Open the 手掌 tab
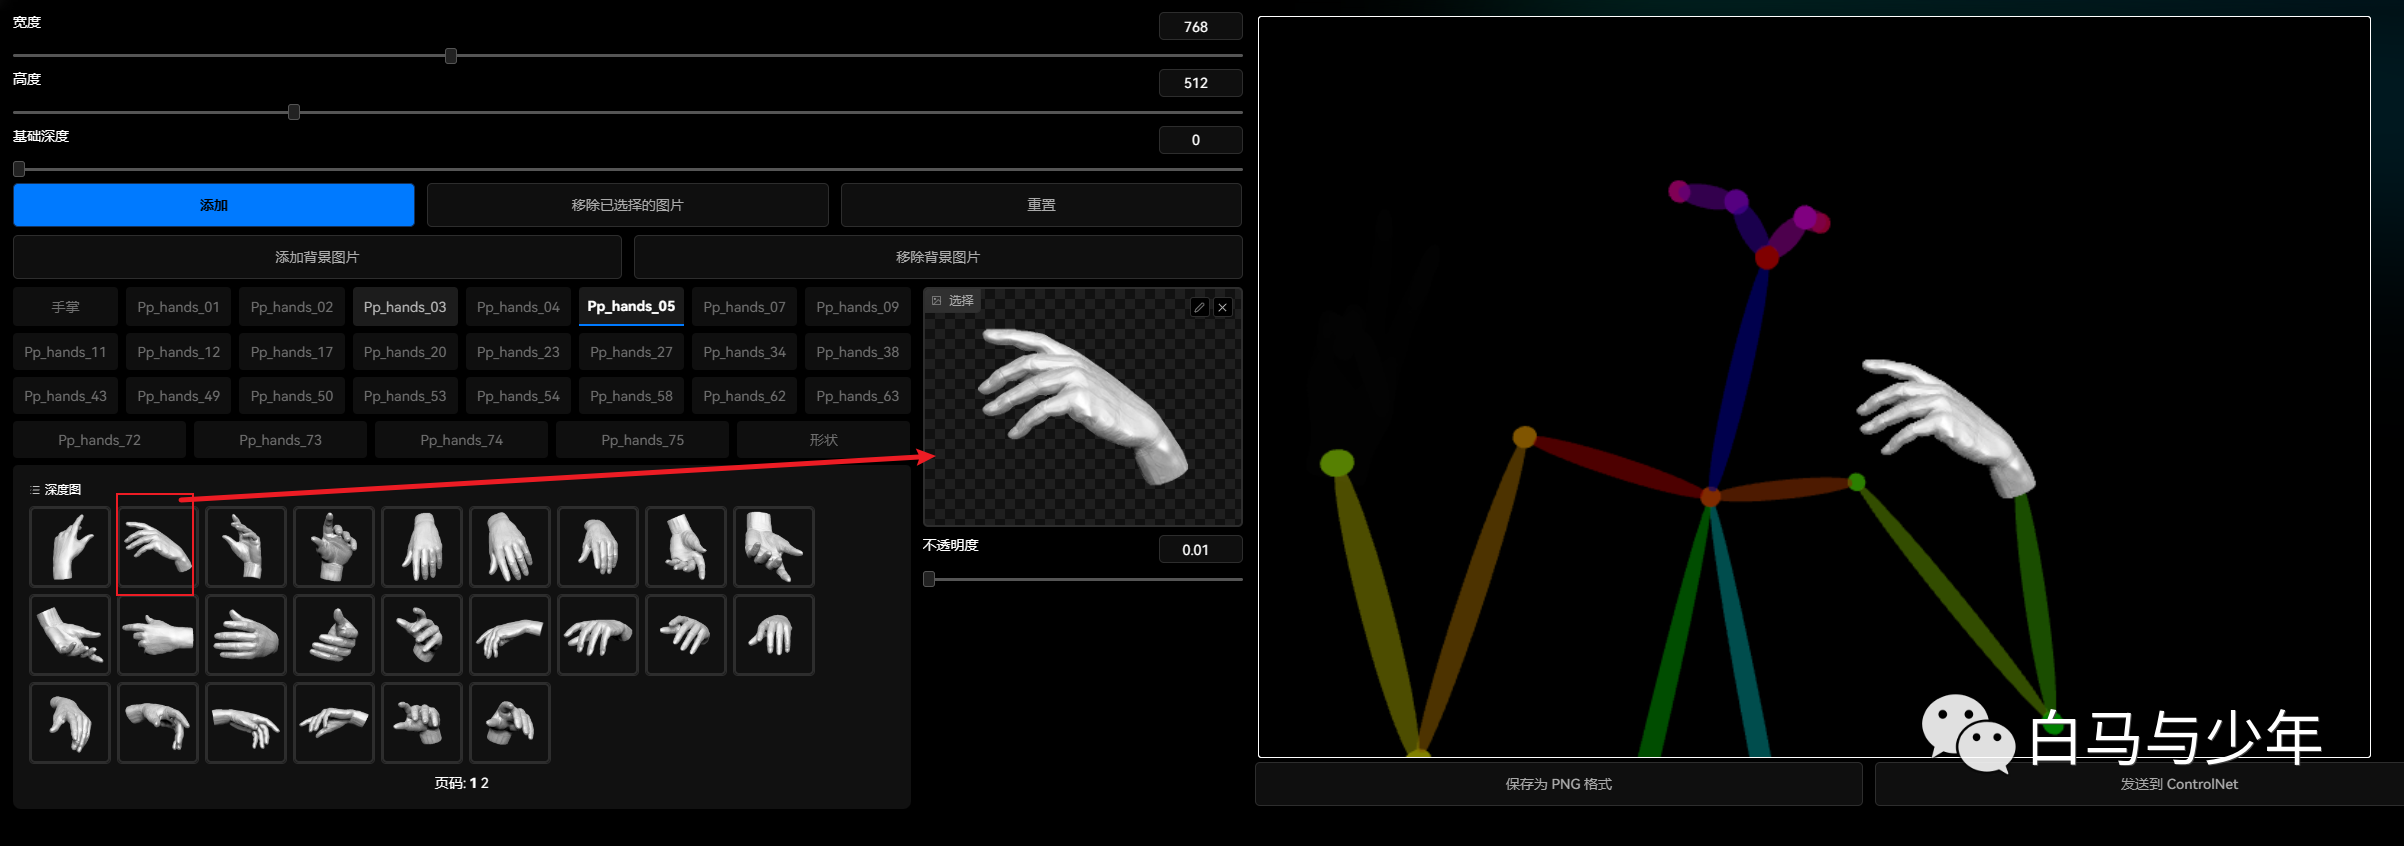 point(65,307)
